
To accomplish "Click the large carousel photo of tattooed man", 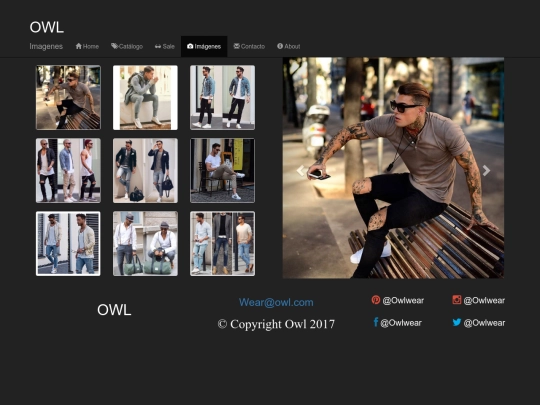I will [393, 168].
